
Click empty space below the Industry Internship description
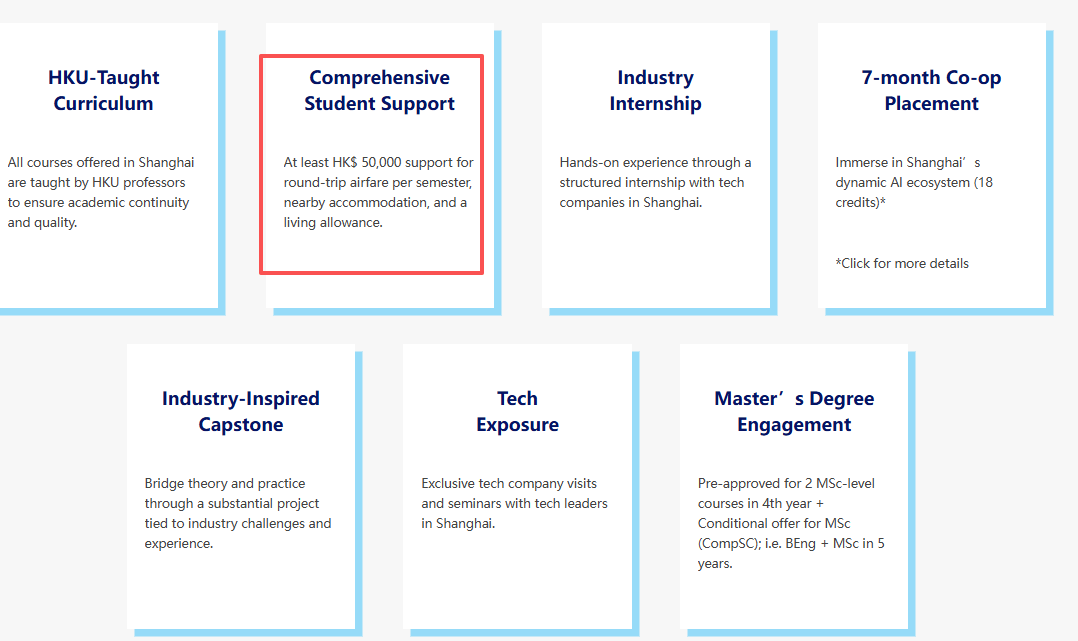pos(655,260)
